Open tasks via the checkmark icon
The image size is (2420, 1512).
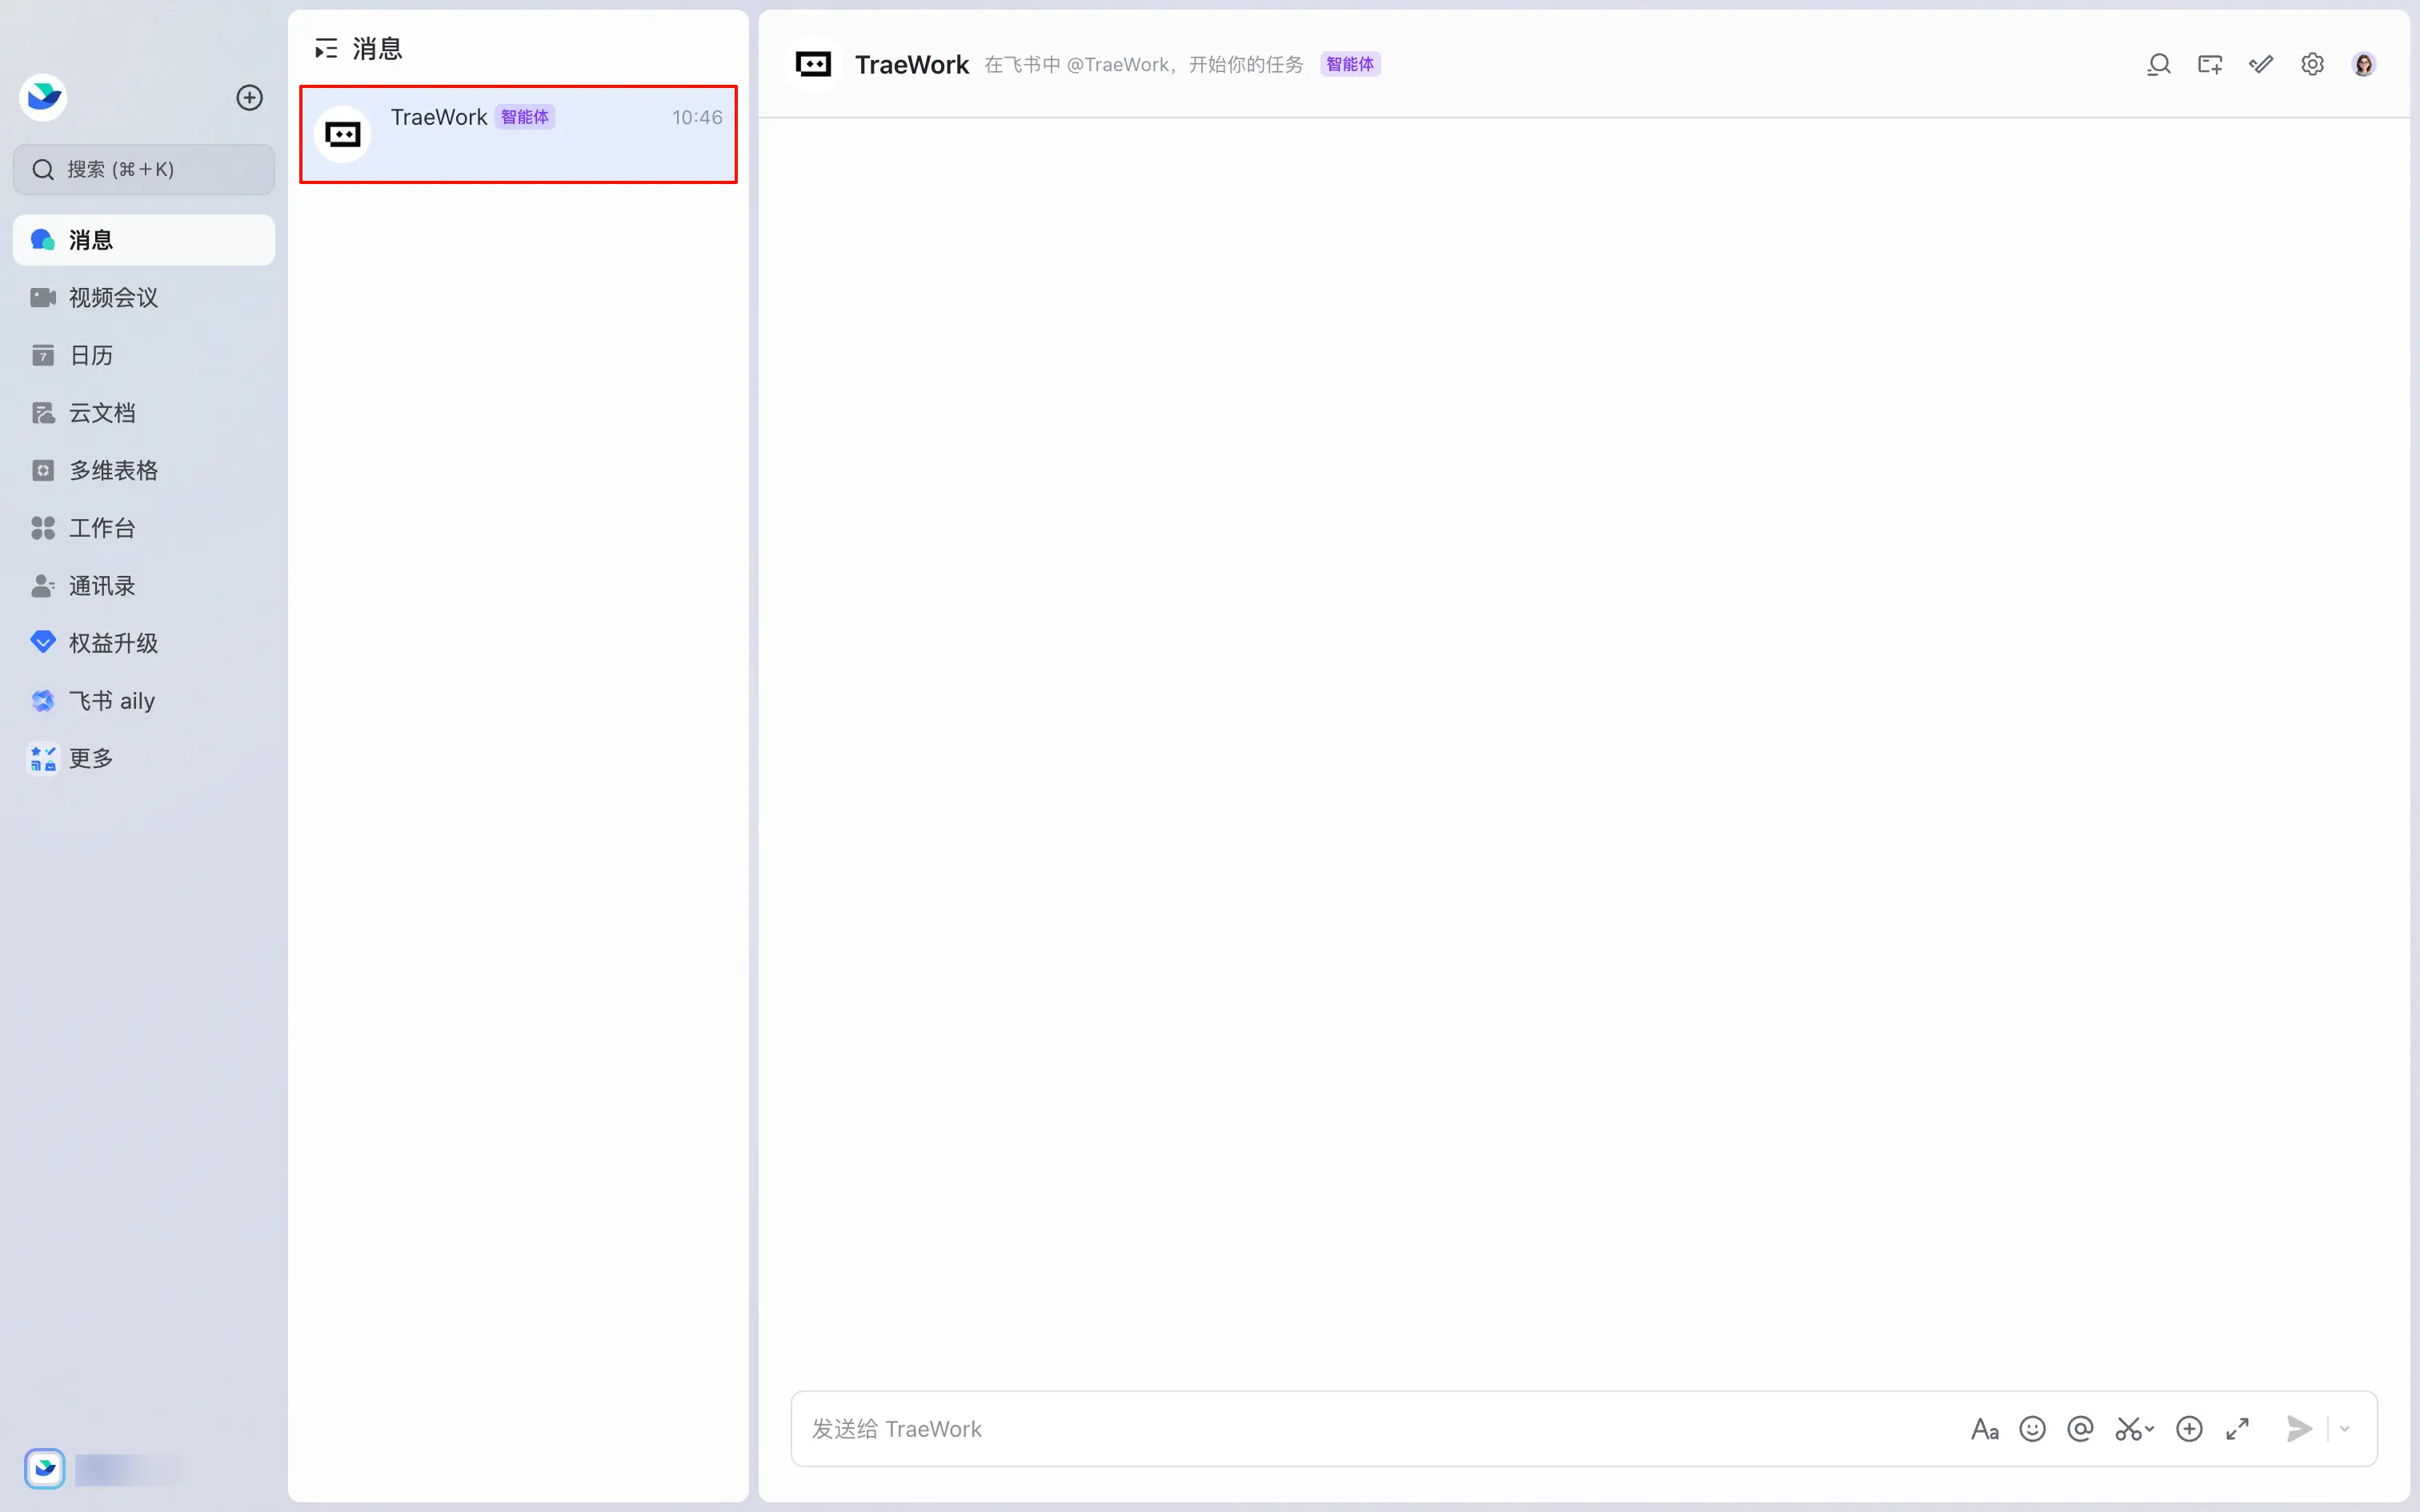pos(2261,65)
